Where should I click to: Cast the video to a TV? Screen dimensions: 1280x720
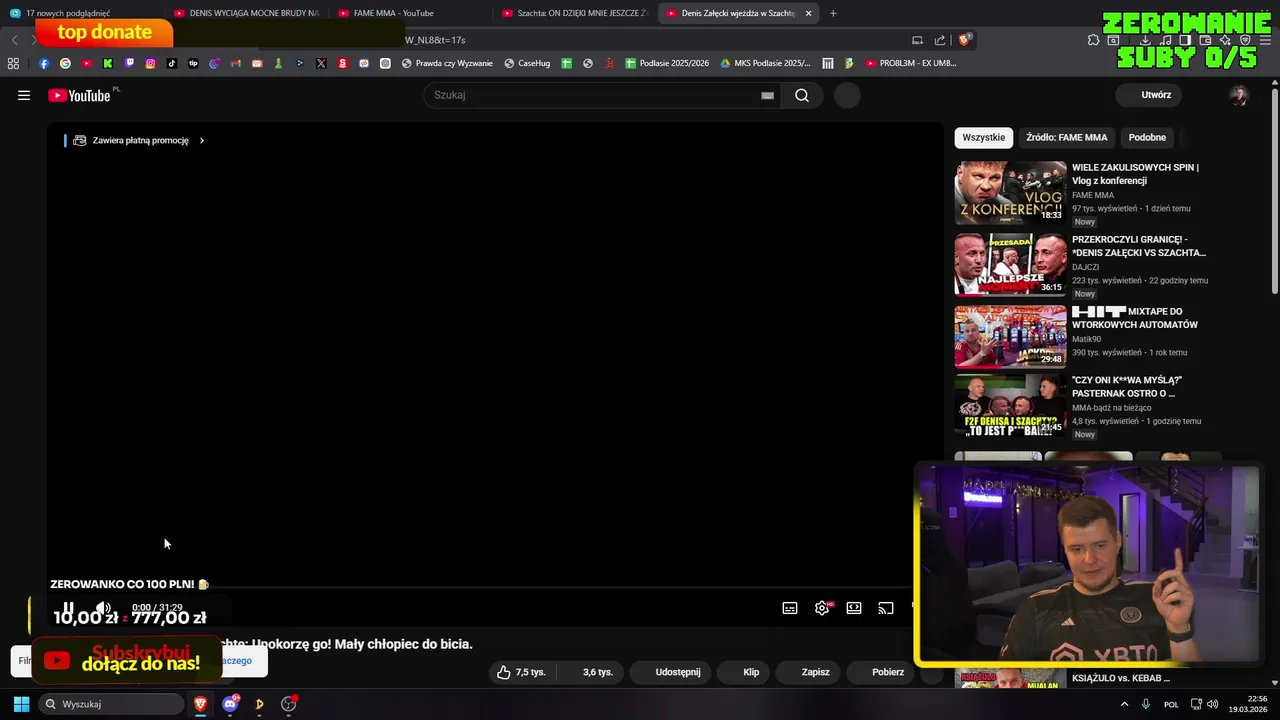[886, 608]
